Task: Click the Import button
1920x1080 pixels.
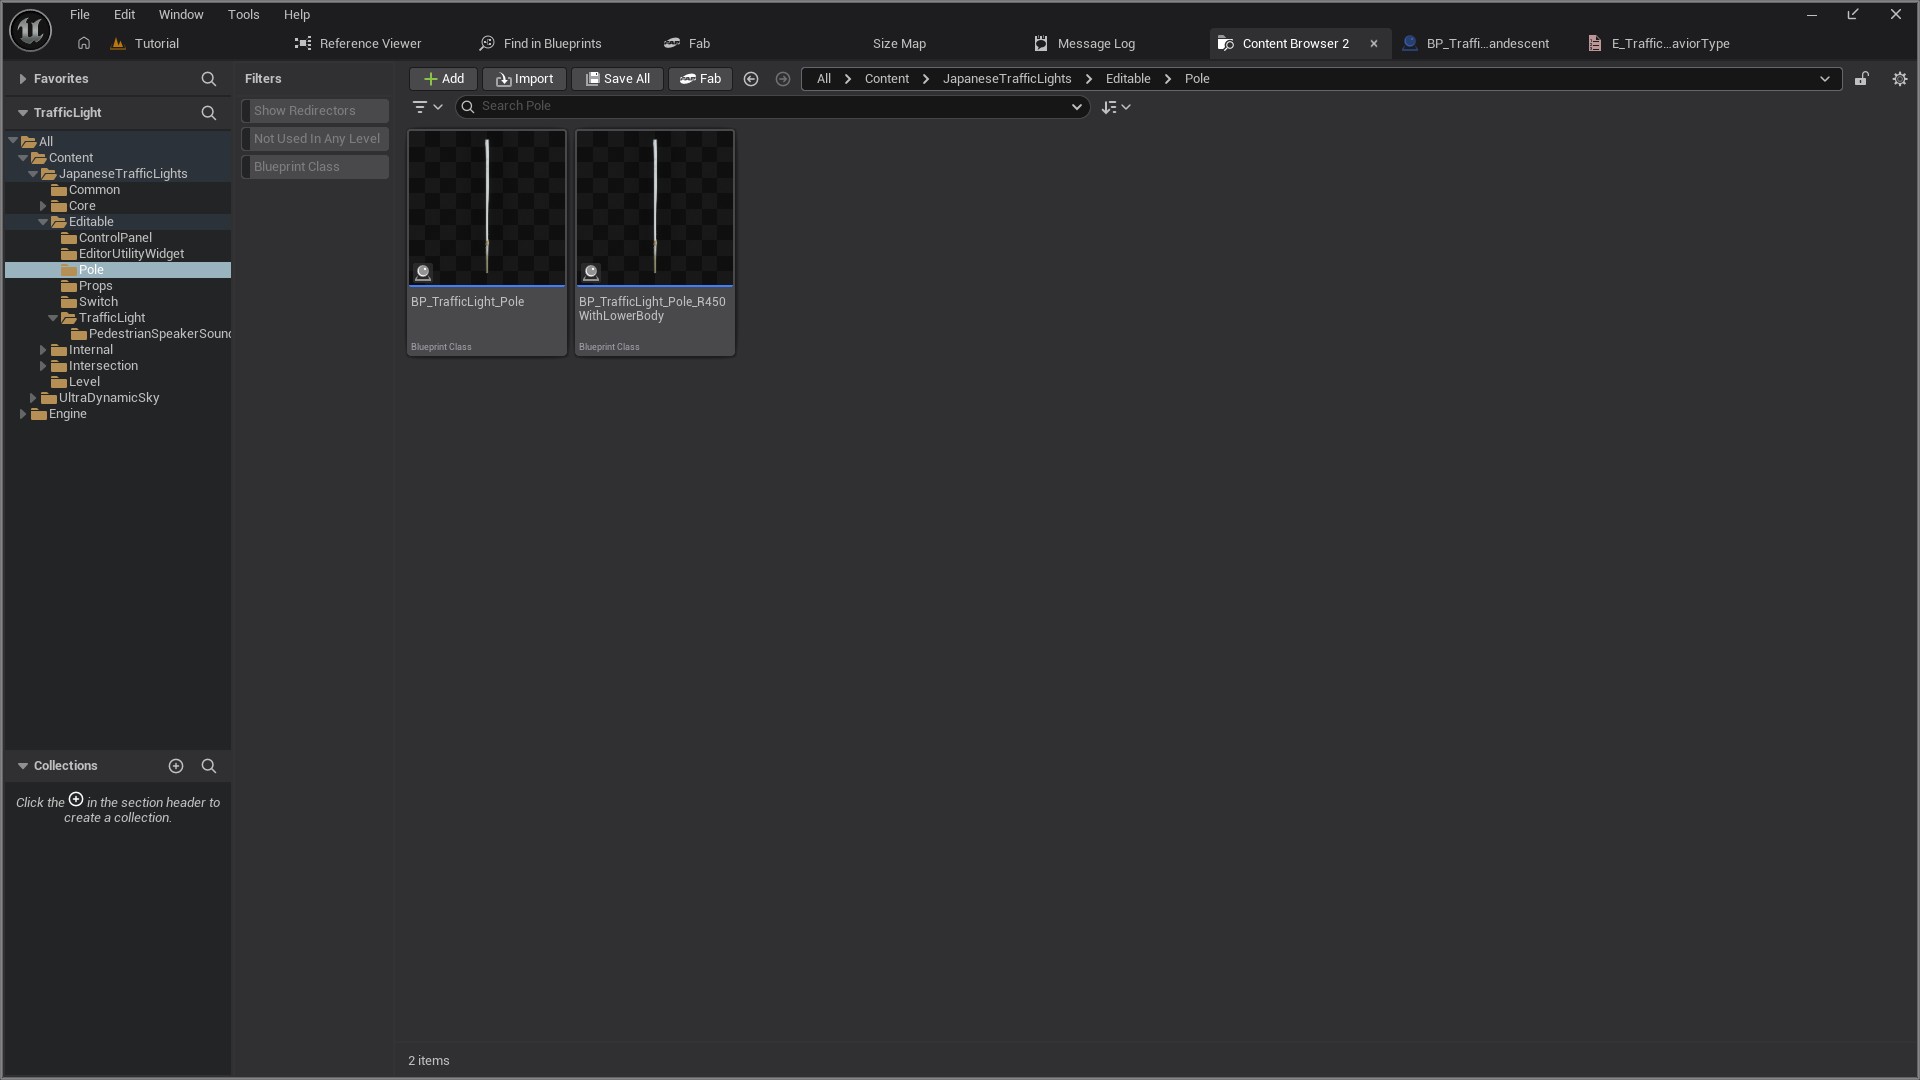Action: (x=524, y=79)
